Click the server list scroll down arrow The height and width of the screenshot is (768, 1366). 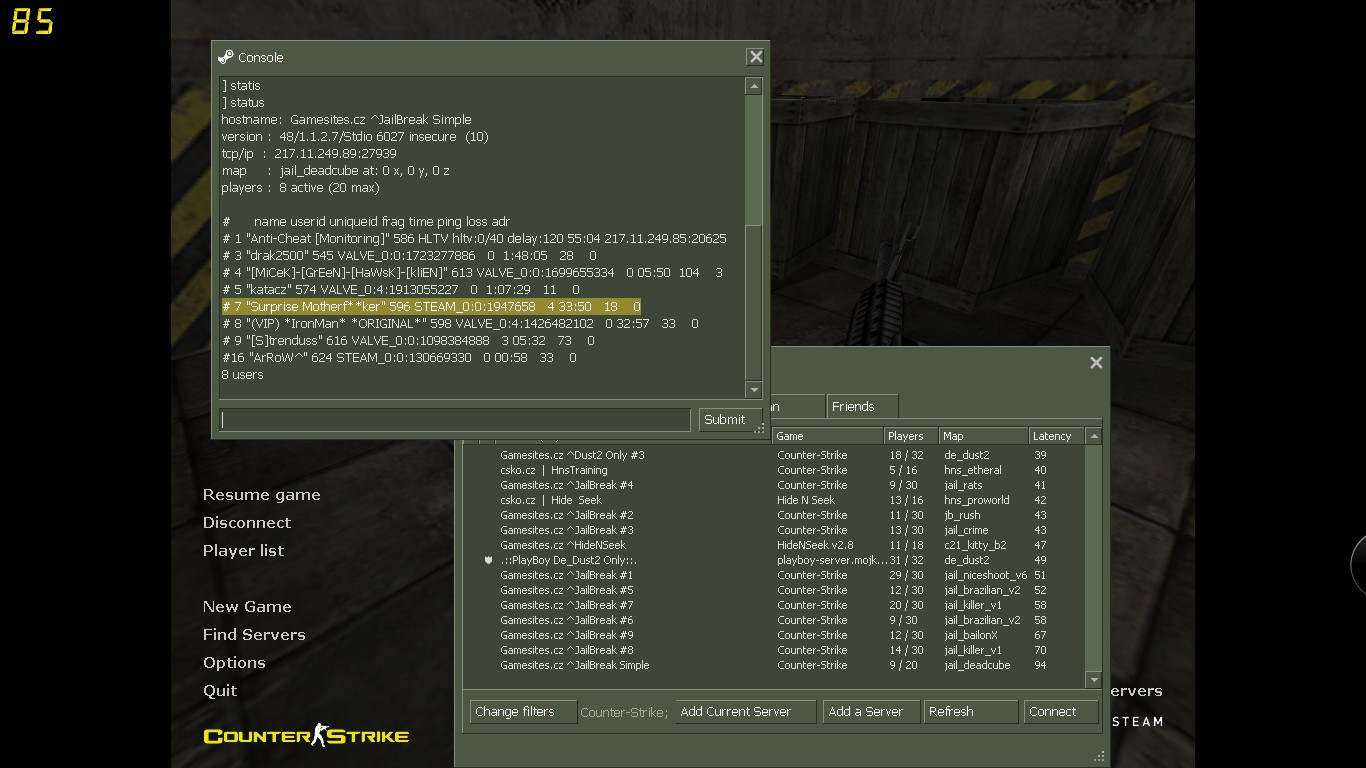click(1094, 679)
